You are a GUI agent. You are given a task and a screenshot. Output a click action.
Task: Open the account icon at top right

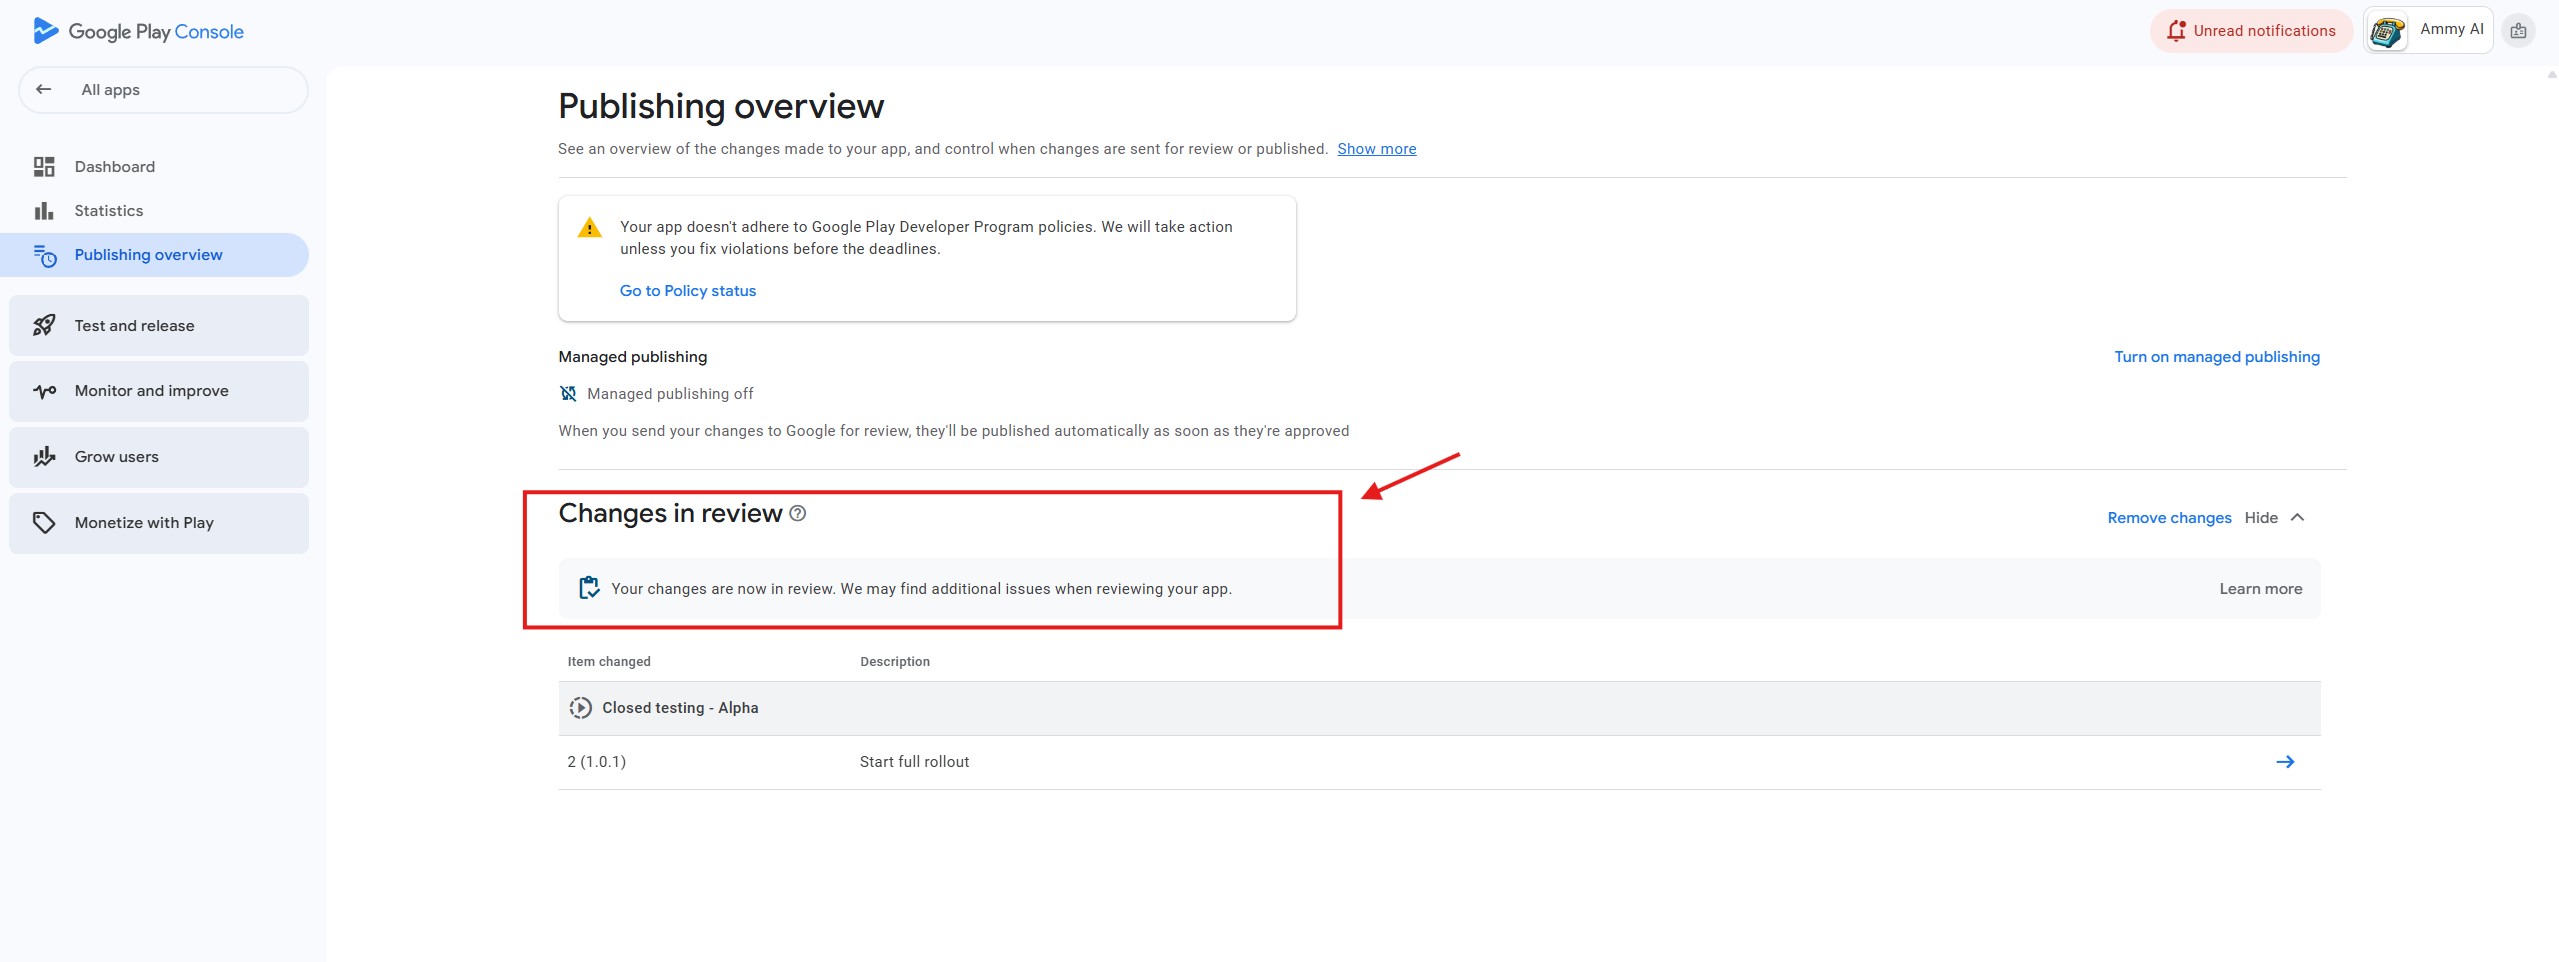2518,31
